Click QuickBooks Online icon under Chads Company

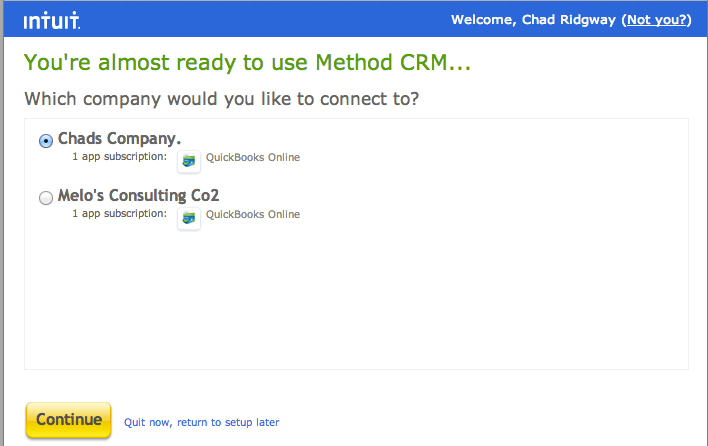click(x=189, y=161)
